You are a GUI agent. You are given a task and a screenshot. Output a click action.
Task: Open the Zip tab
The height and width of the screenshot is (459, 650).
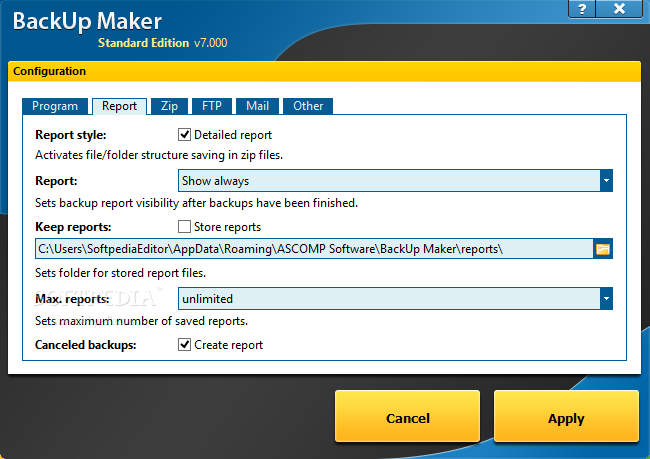point(170,106)
